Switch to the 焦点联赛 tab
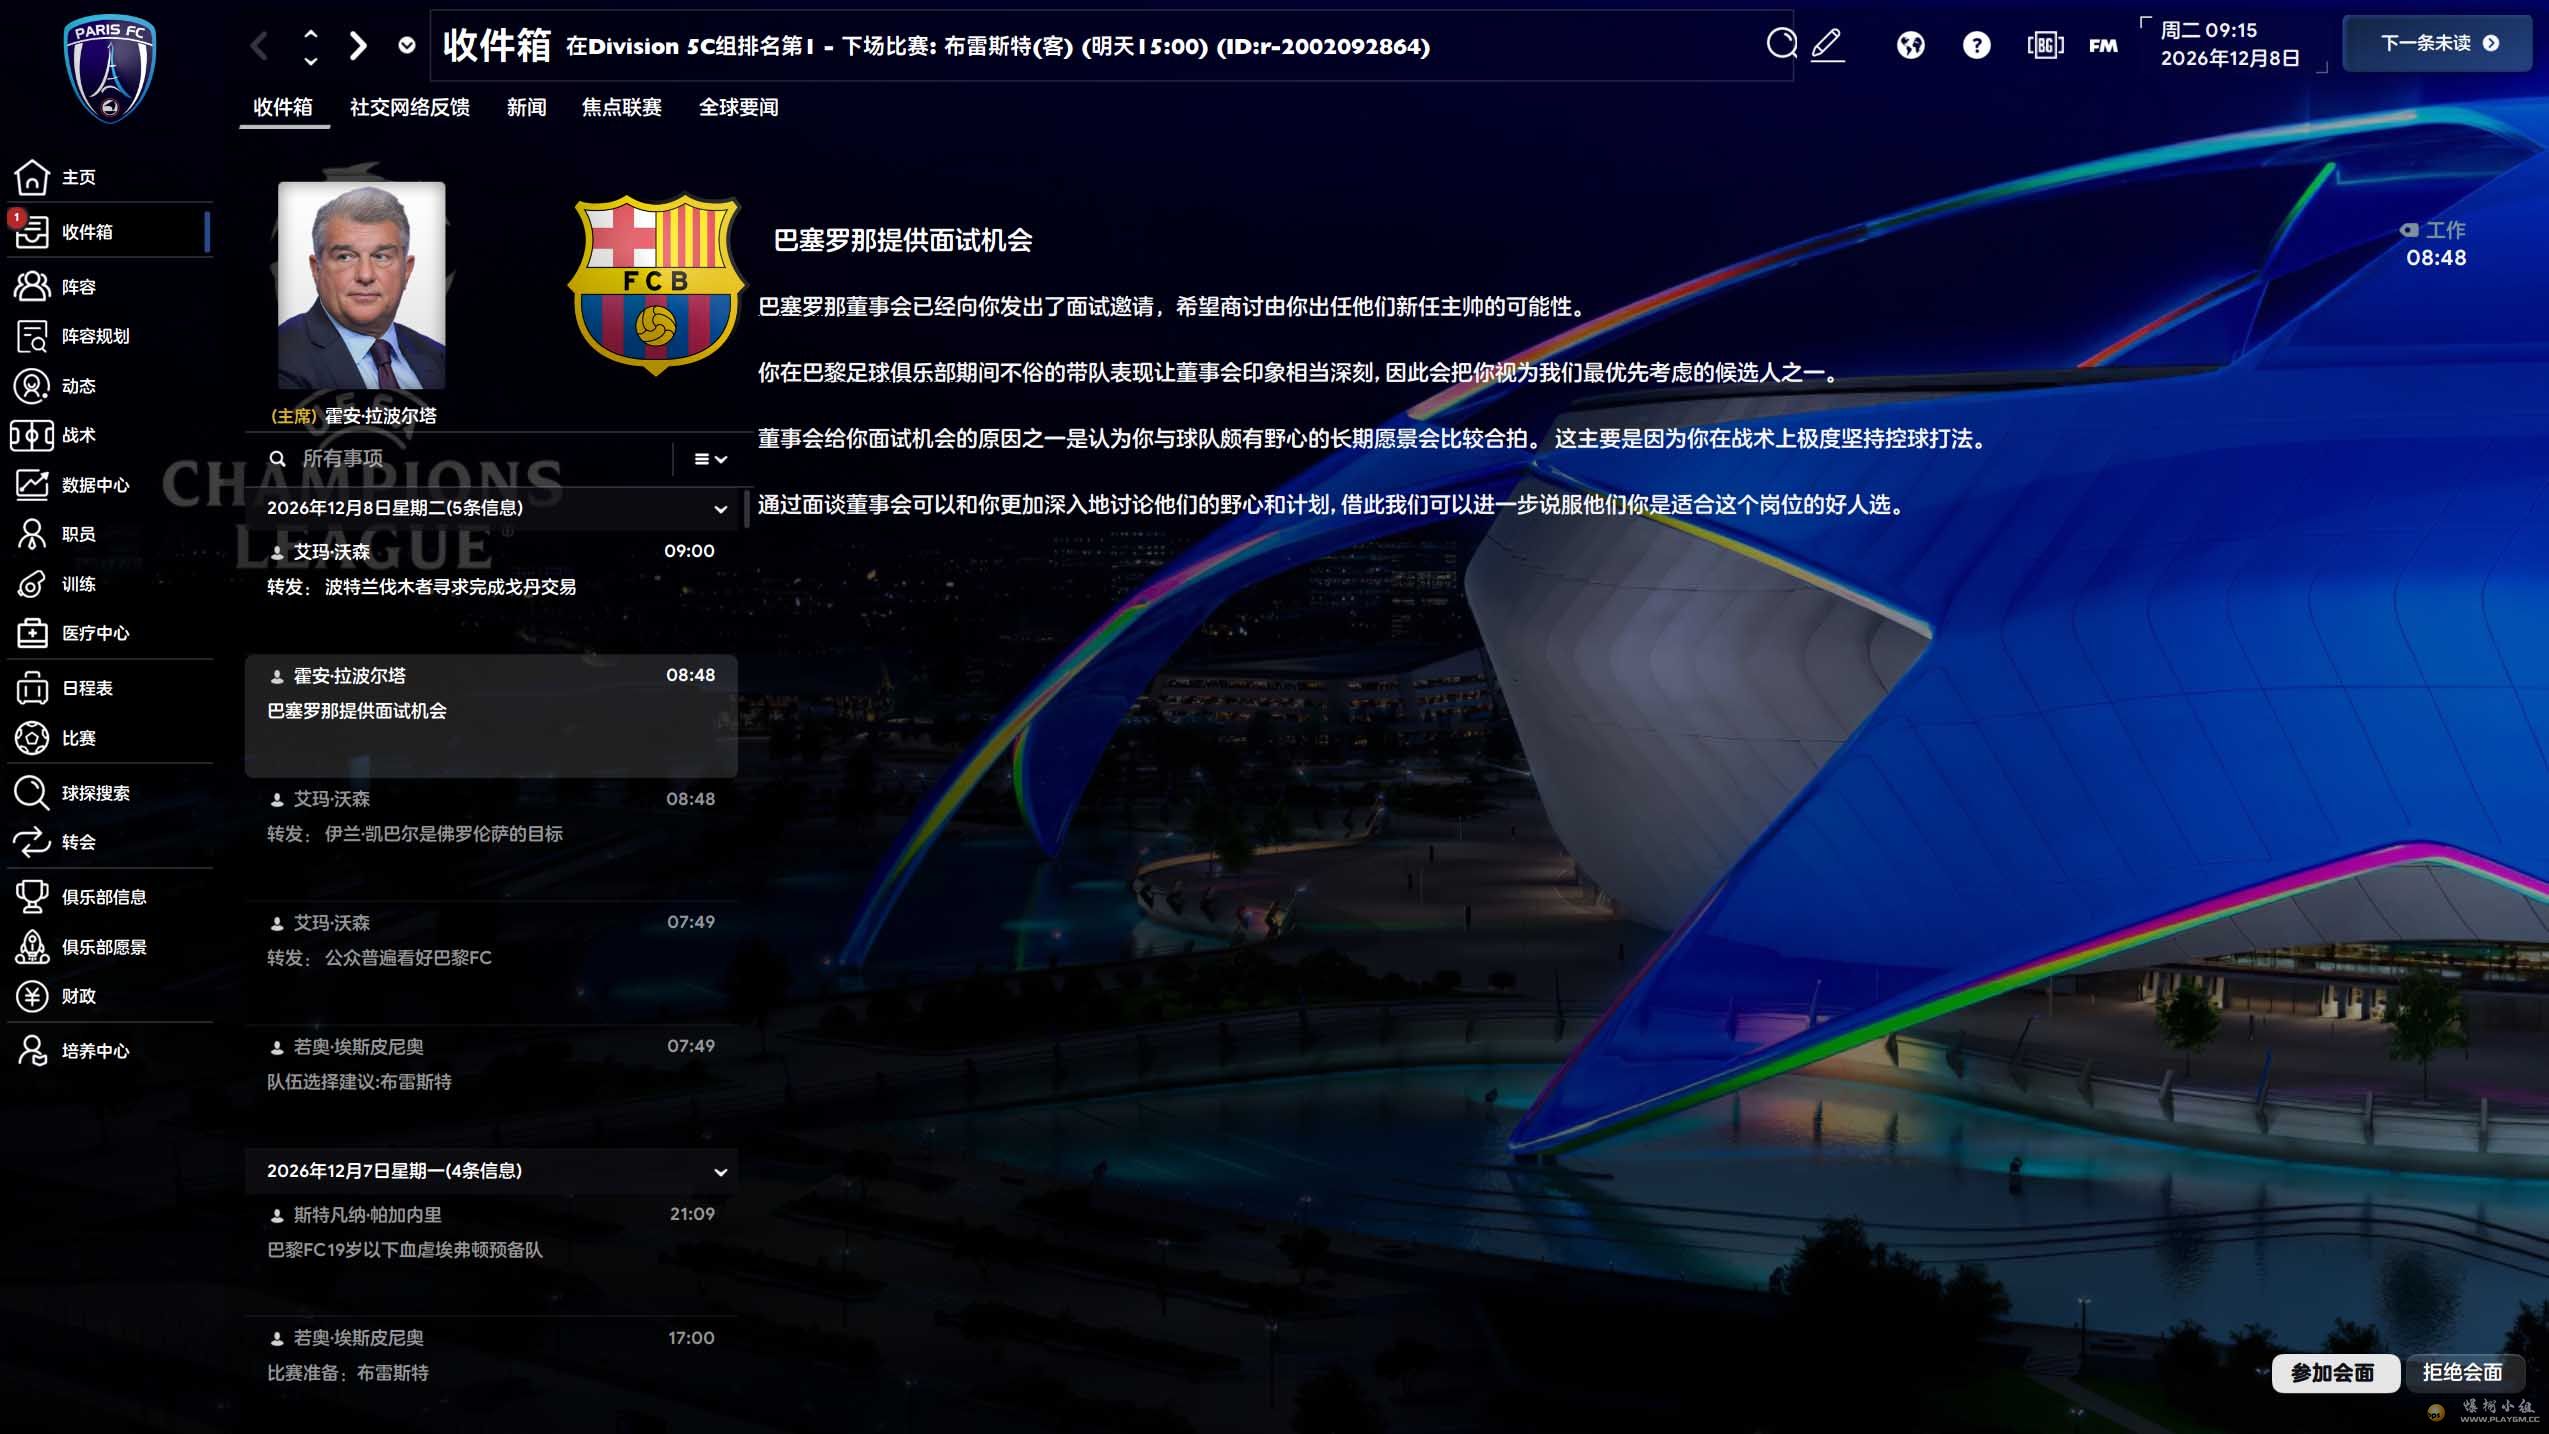This screenshot has height=1434, width=2549. point(621,107)
